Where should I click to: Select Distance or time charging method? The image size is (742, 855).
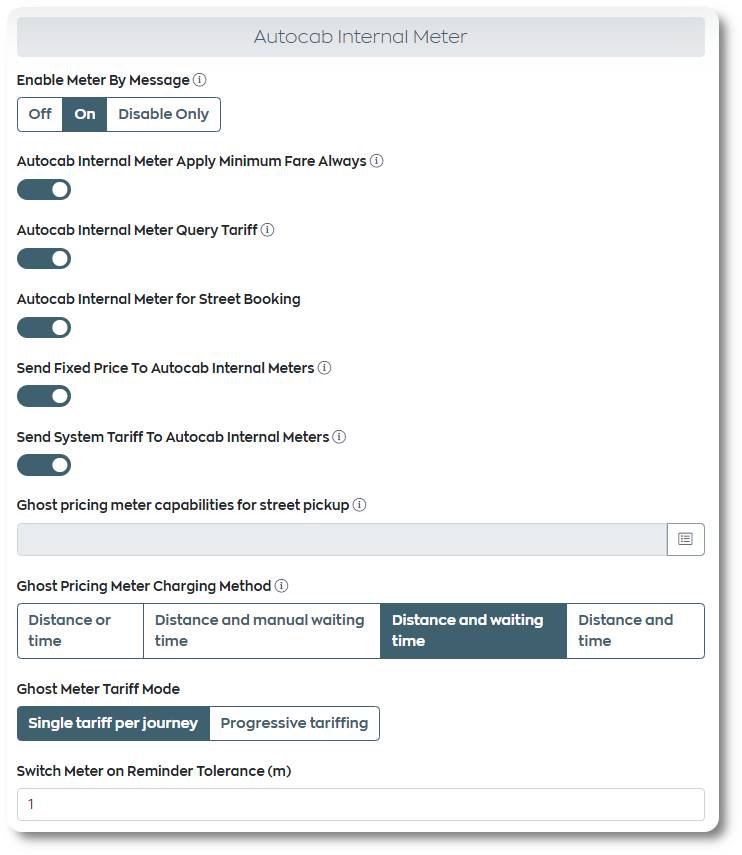[x=79, y=630]
